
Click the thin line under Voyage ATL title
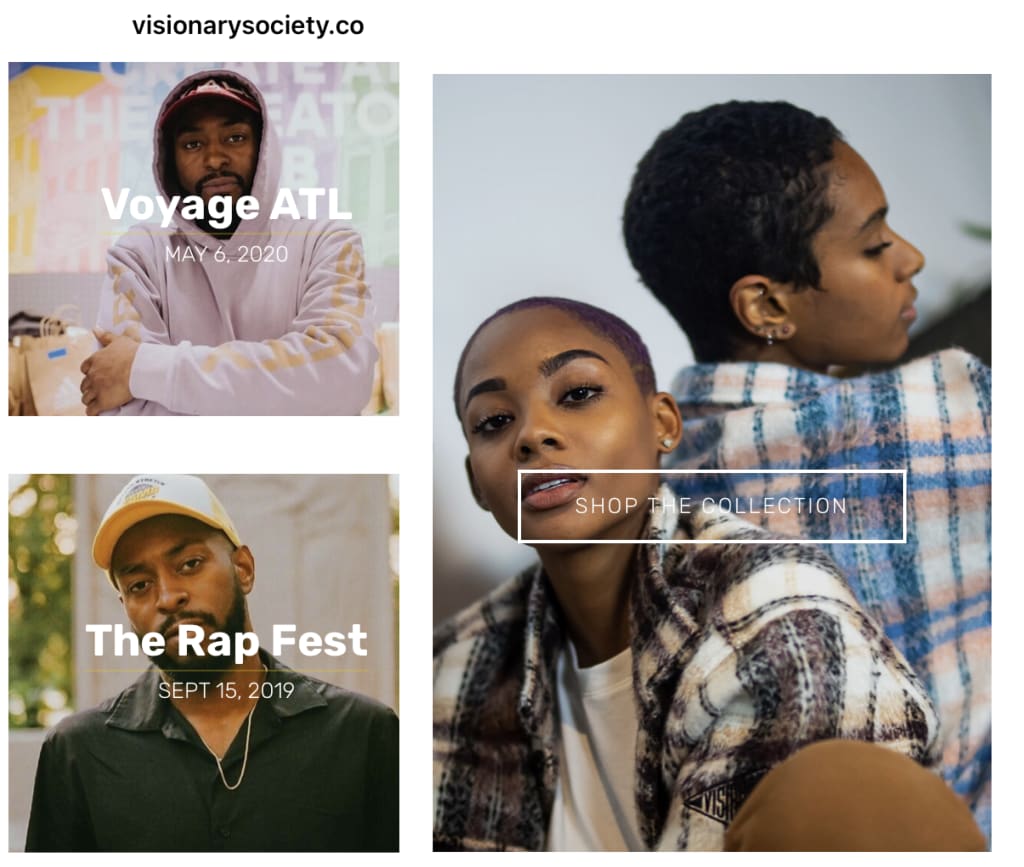(x=227, y=234)
